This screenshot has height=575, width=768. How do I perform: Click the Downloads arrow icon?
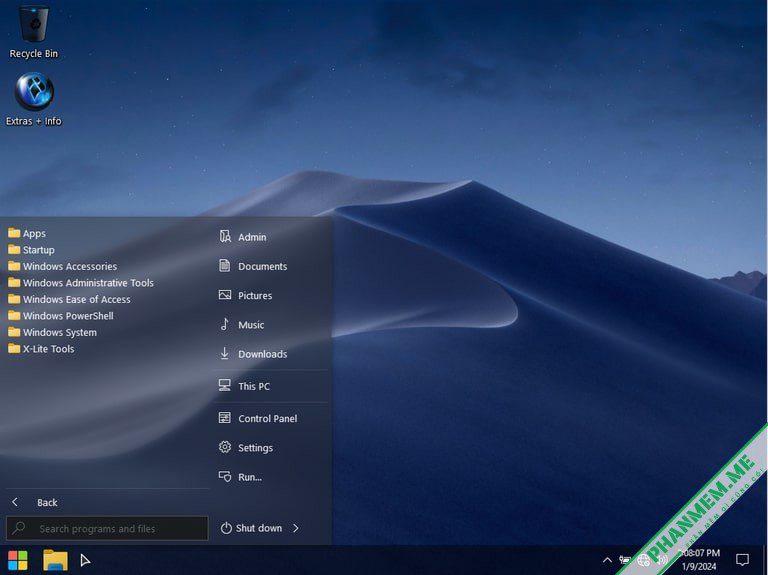pyautogui.click(x=225, y=353)
